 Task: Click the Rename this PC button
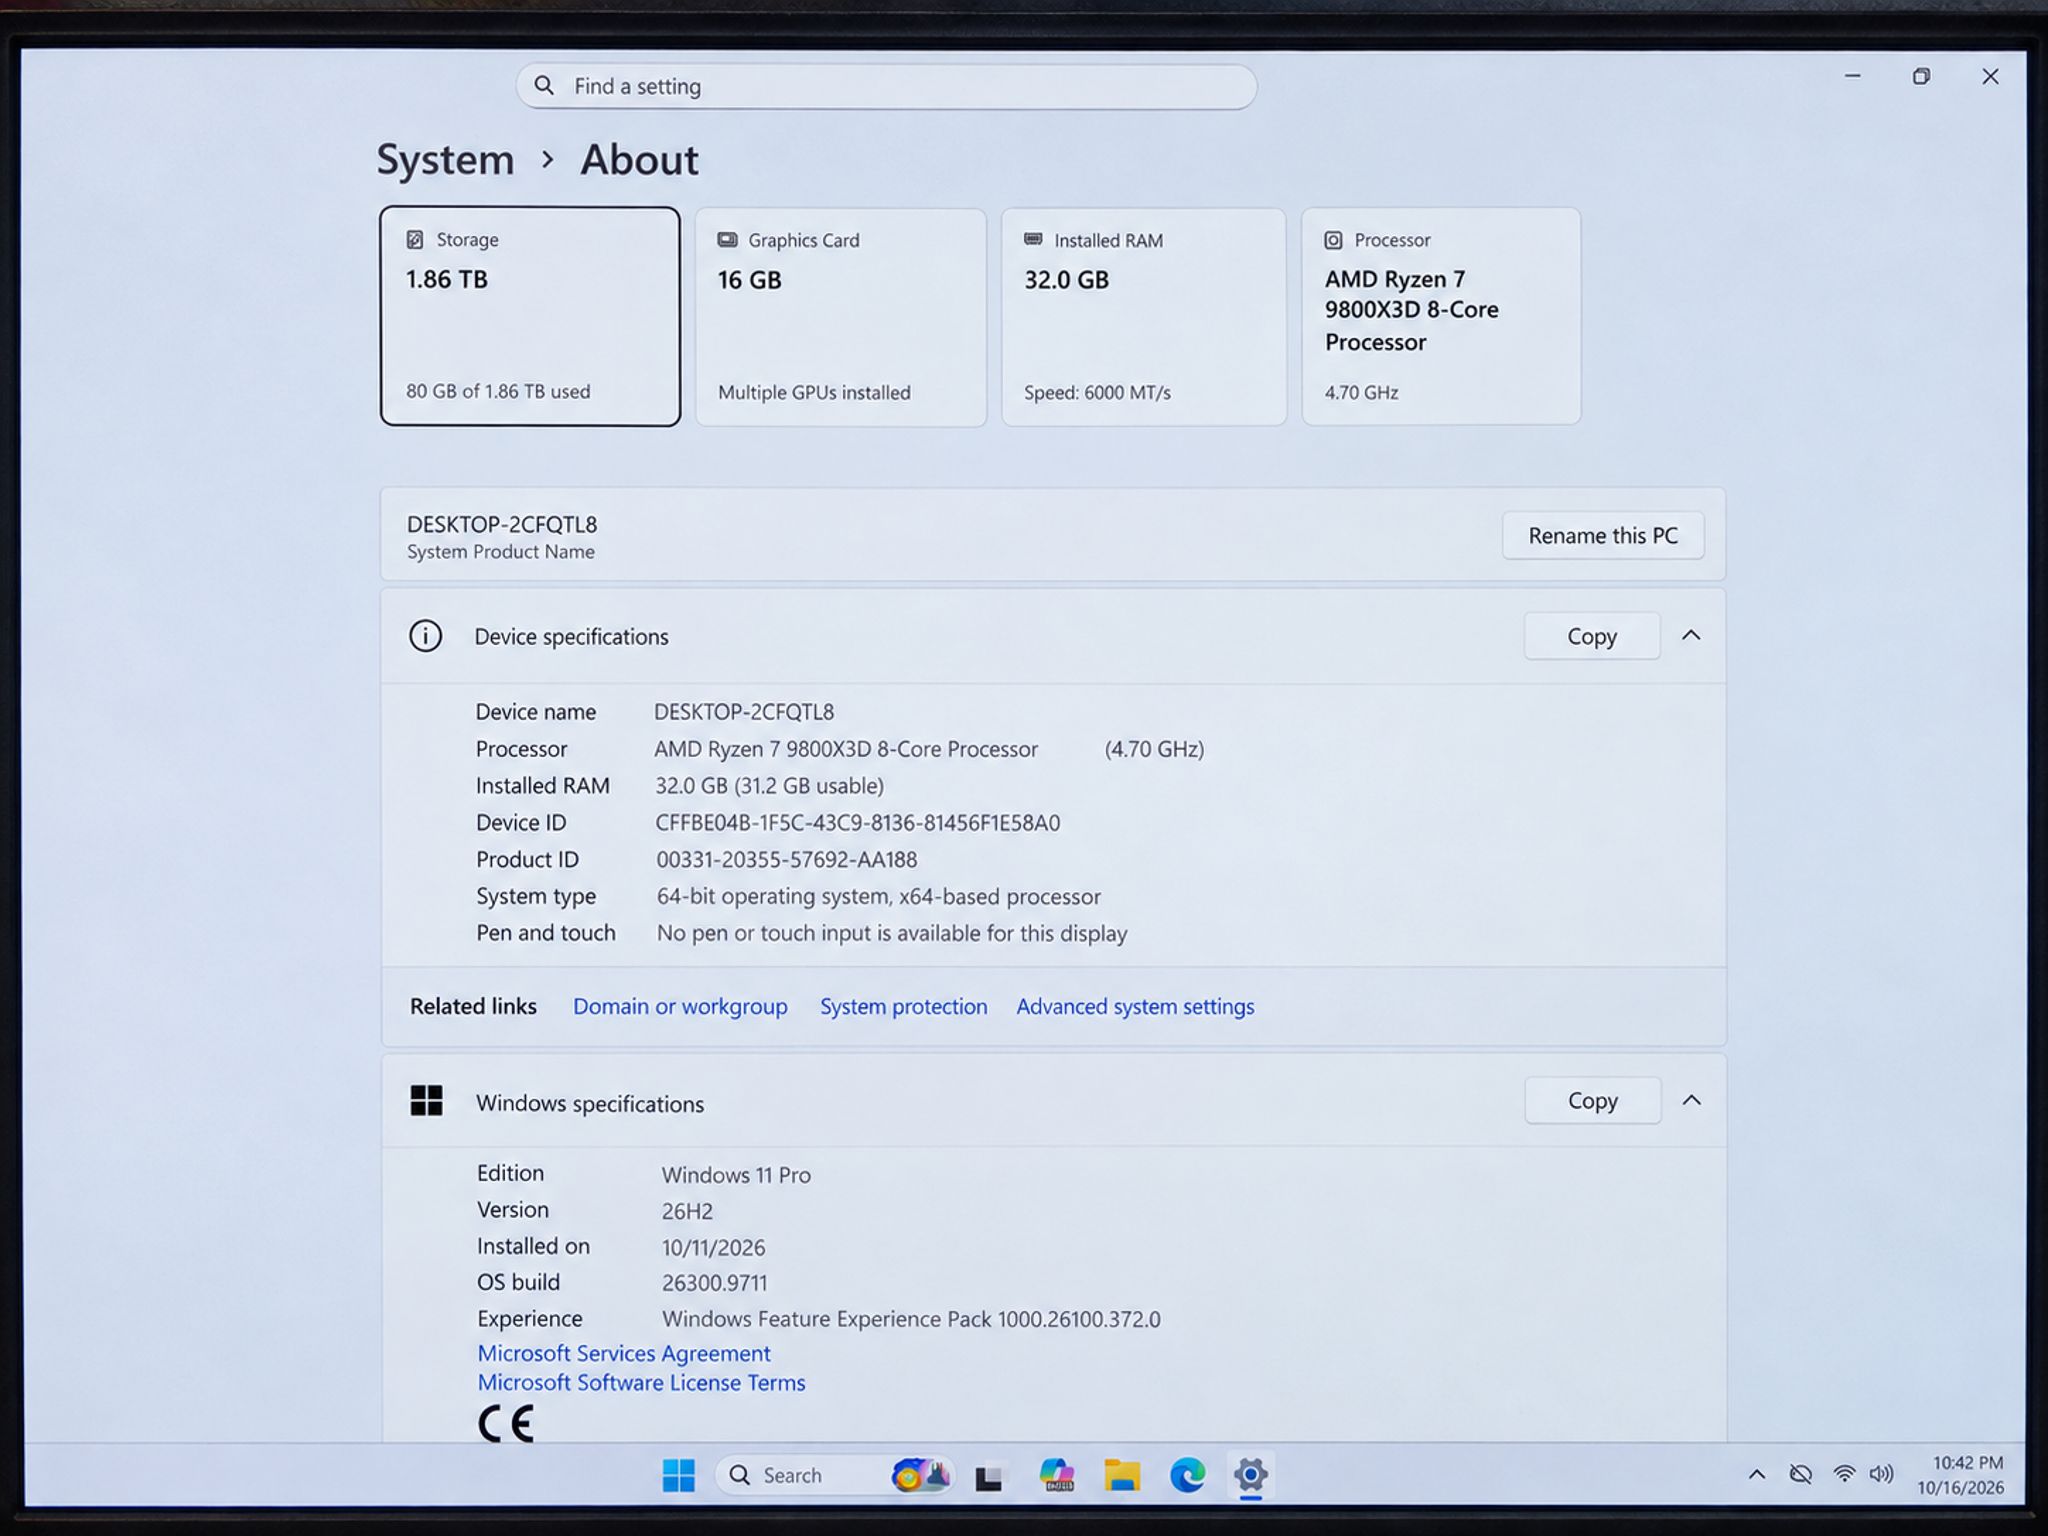(x=1603, y=536)
